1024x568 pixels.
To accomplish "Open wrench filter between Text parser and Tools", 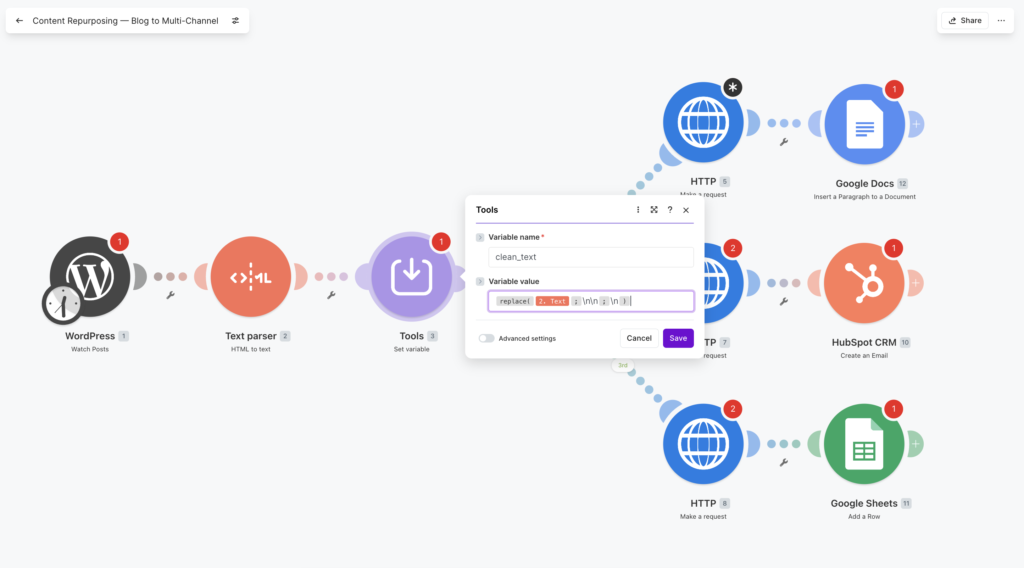I will pyautogui.click(x=331, y=295).
